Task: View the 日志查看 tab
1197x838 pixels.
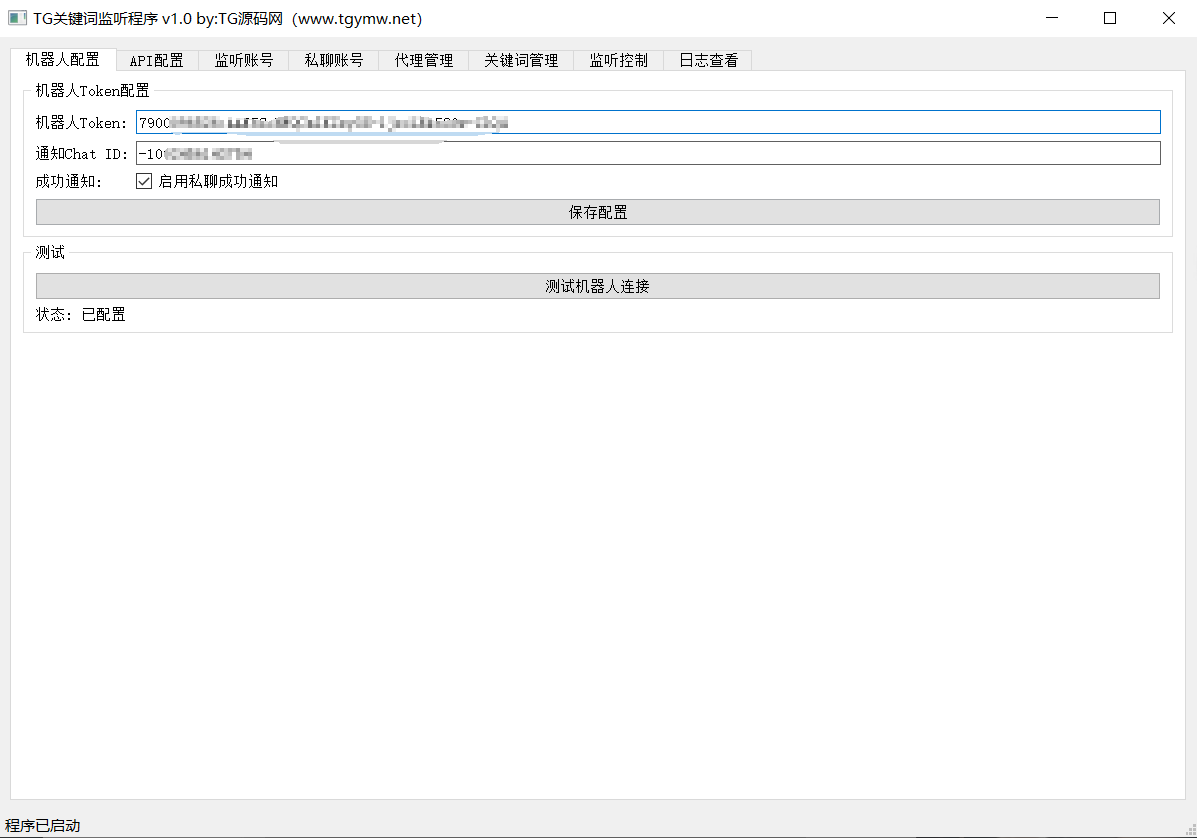Action: [x=708, y=61]
